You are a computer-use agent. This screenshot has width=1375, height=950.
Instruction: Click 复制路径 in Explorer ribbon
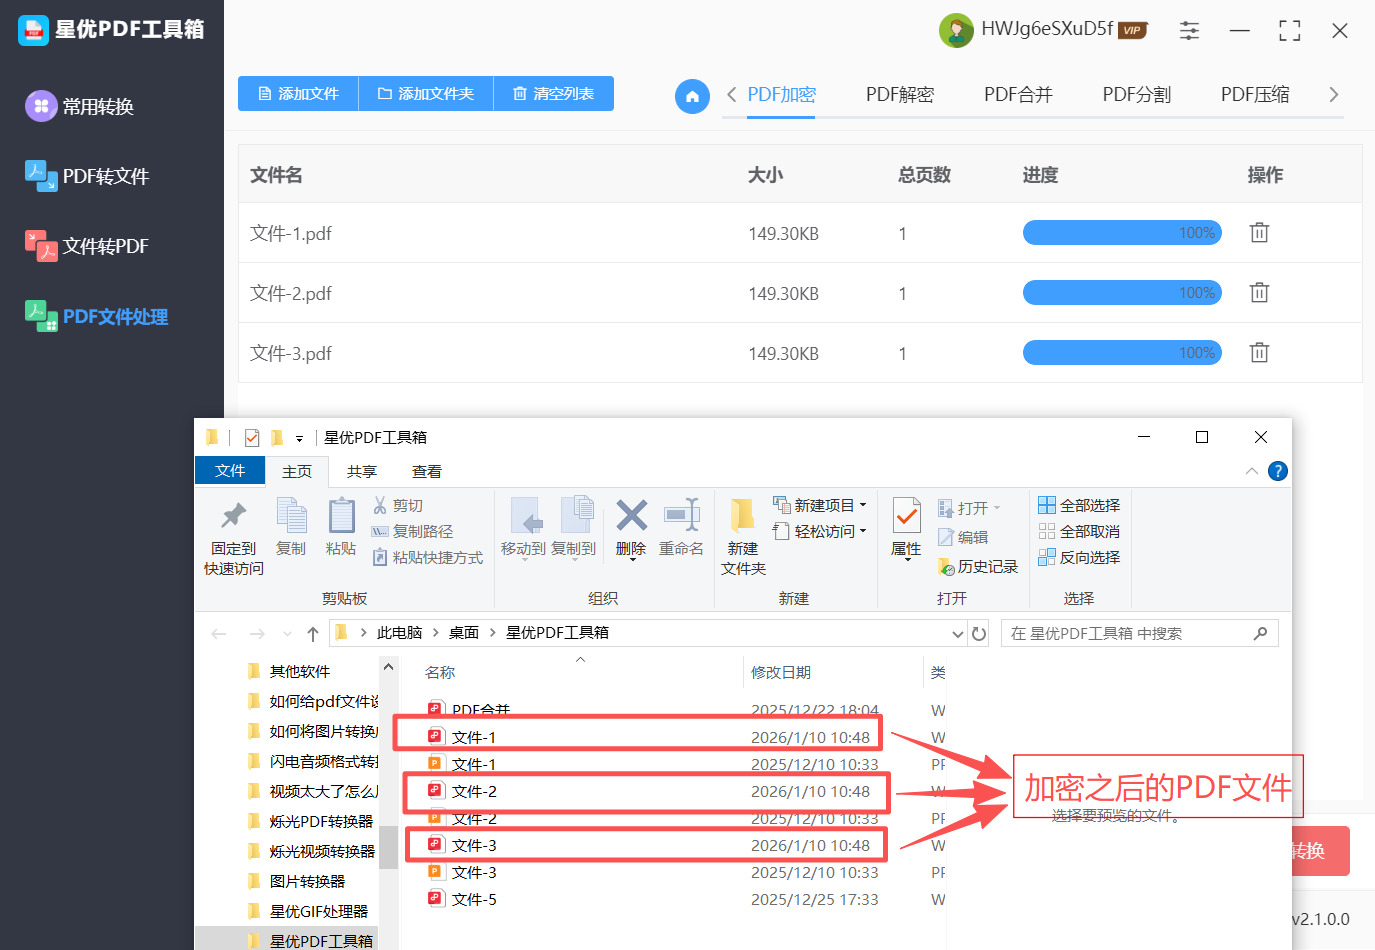pyautogui.click(x=412, y=531)
